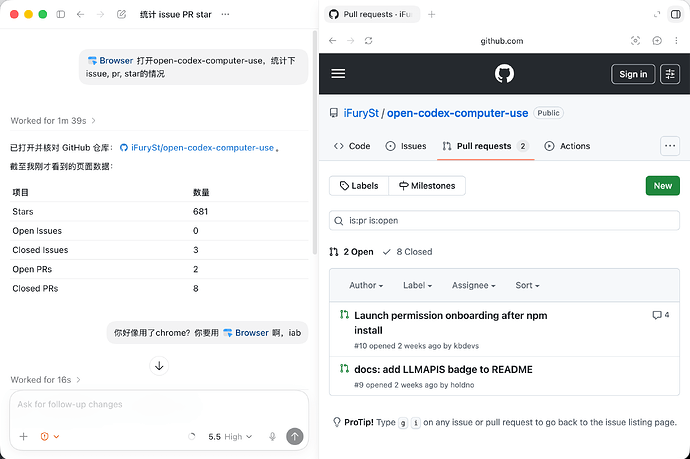The height and width of the screenshot is (459, 690).
Task: Show the 2 Open pull requests
Action: coord(351,252)
